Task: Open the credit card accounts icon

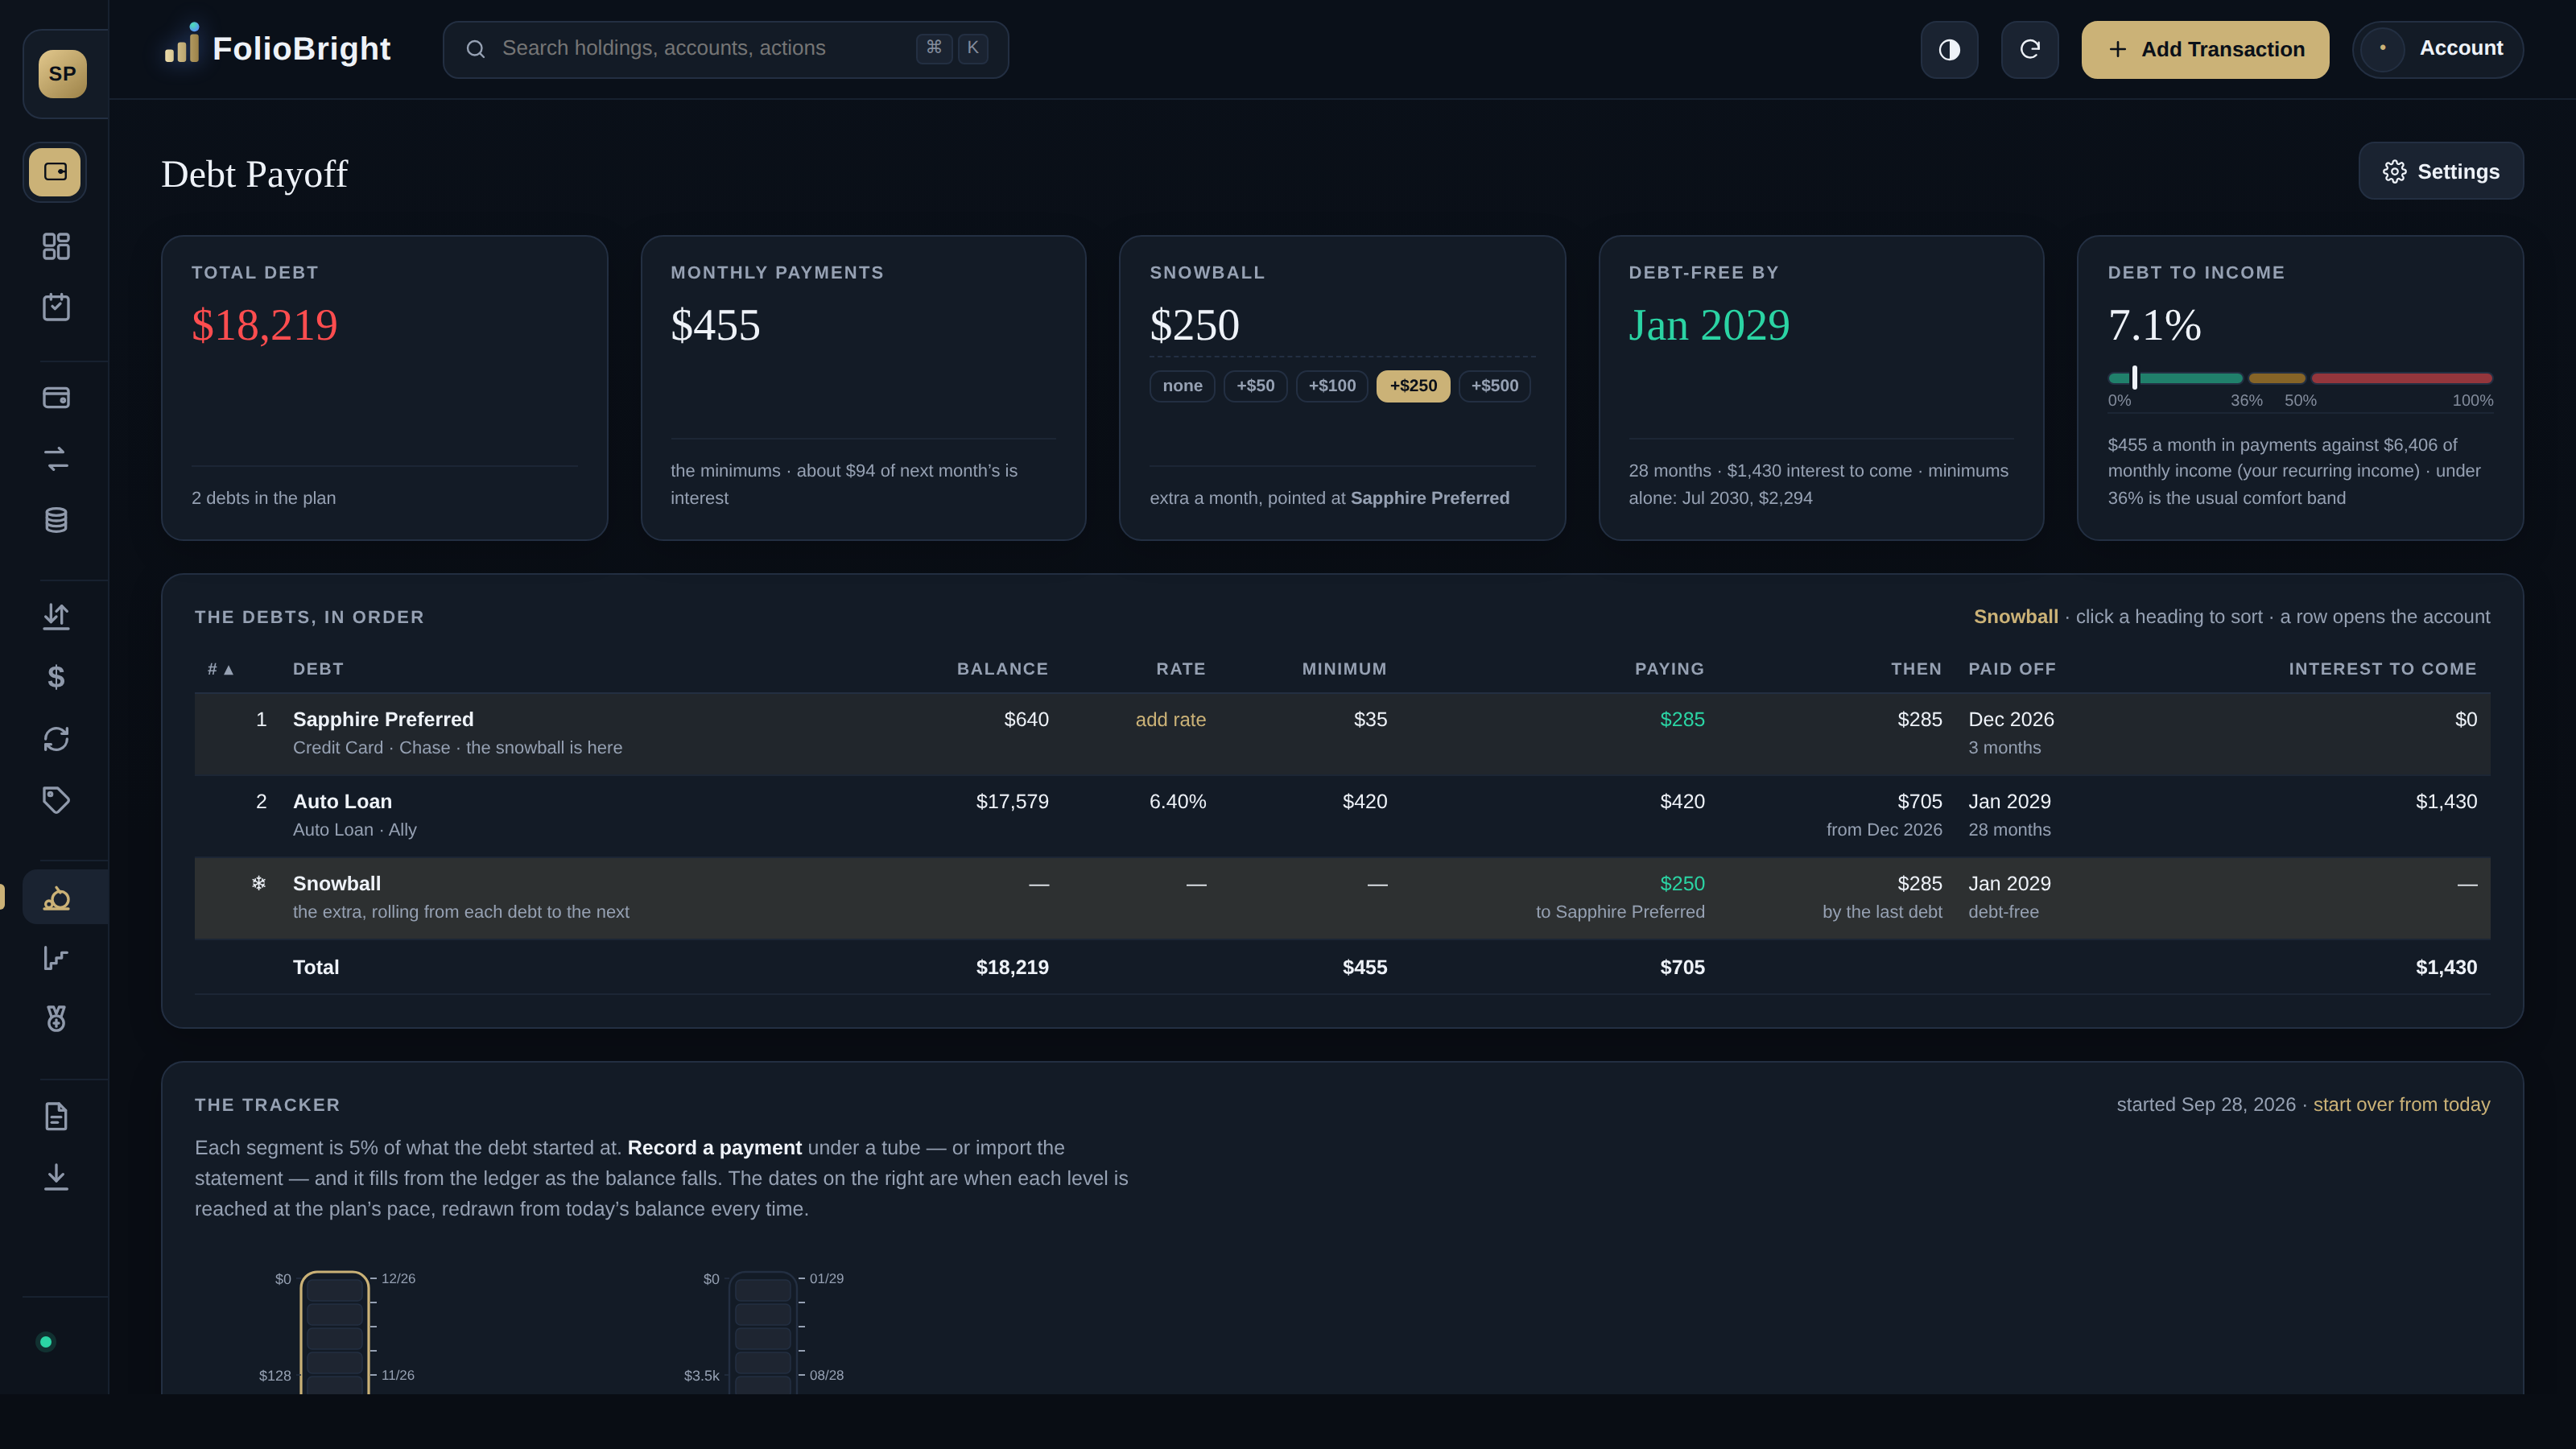Action: pyautogui.click(x=56, y=398)
